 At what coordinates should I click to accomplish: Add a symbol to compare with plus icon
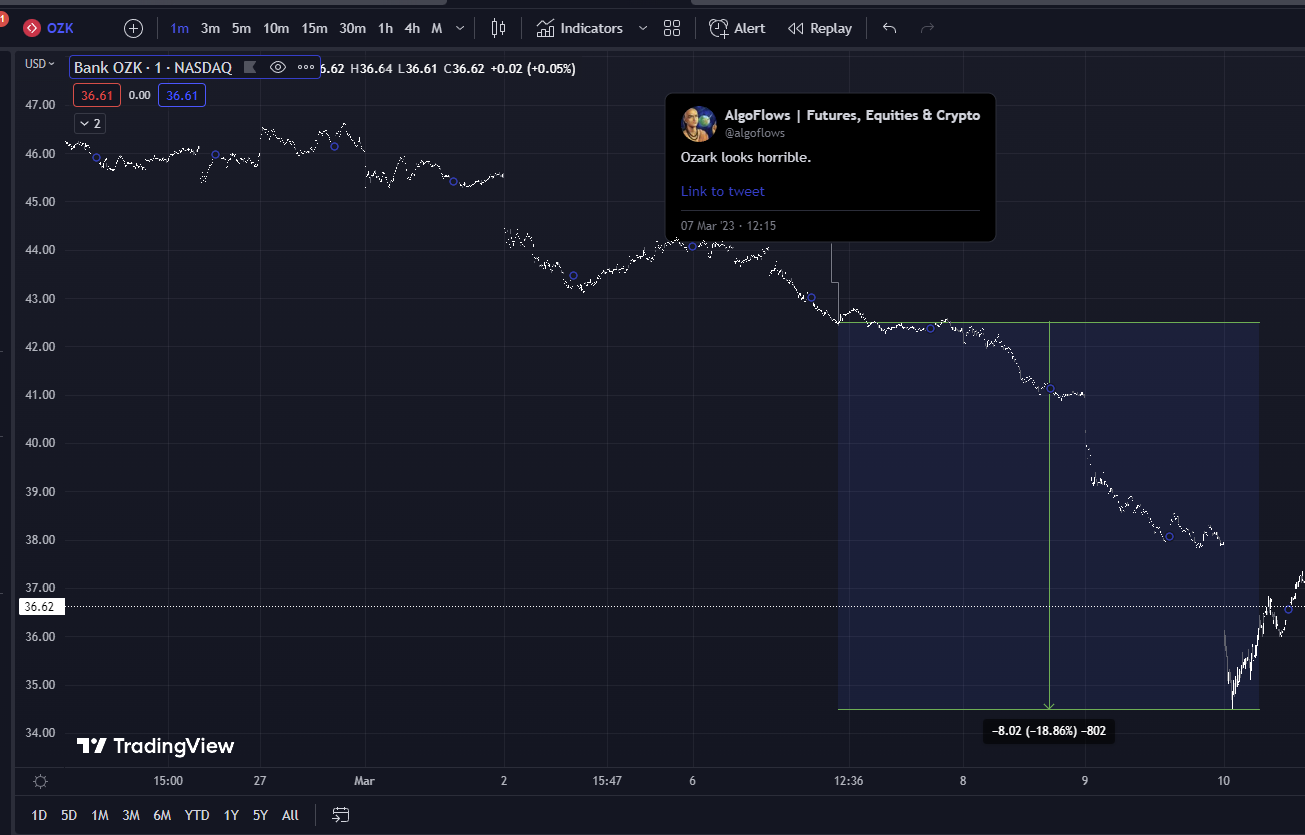click(x=133, y=28)
